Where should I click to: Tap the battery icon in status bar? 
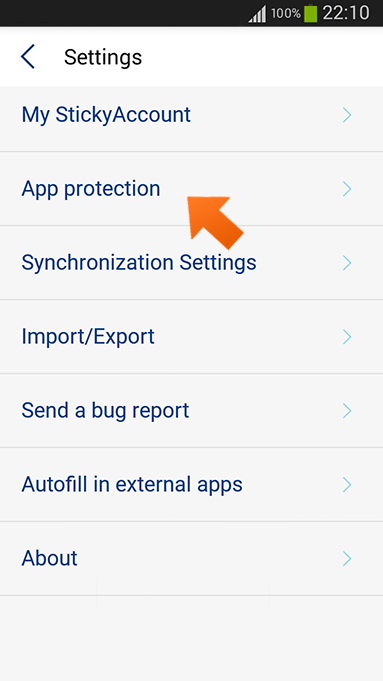[310, 13]
